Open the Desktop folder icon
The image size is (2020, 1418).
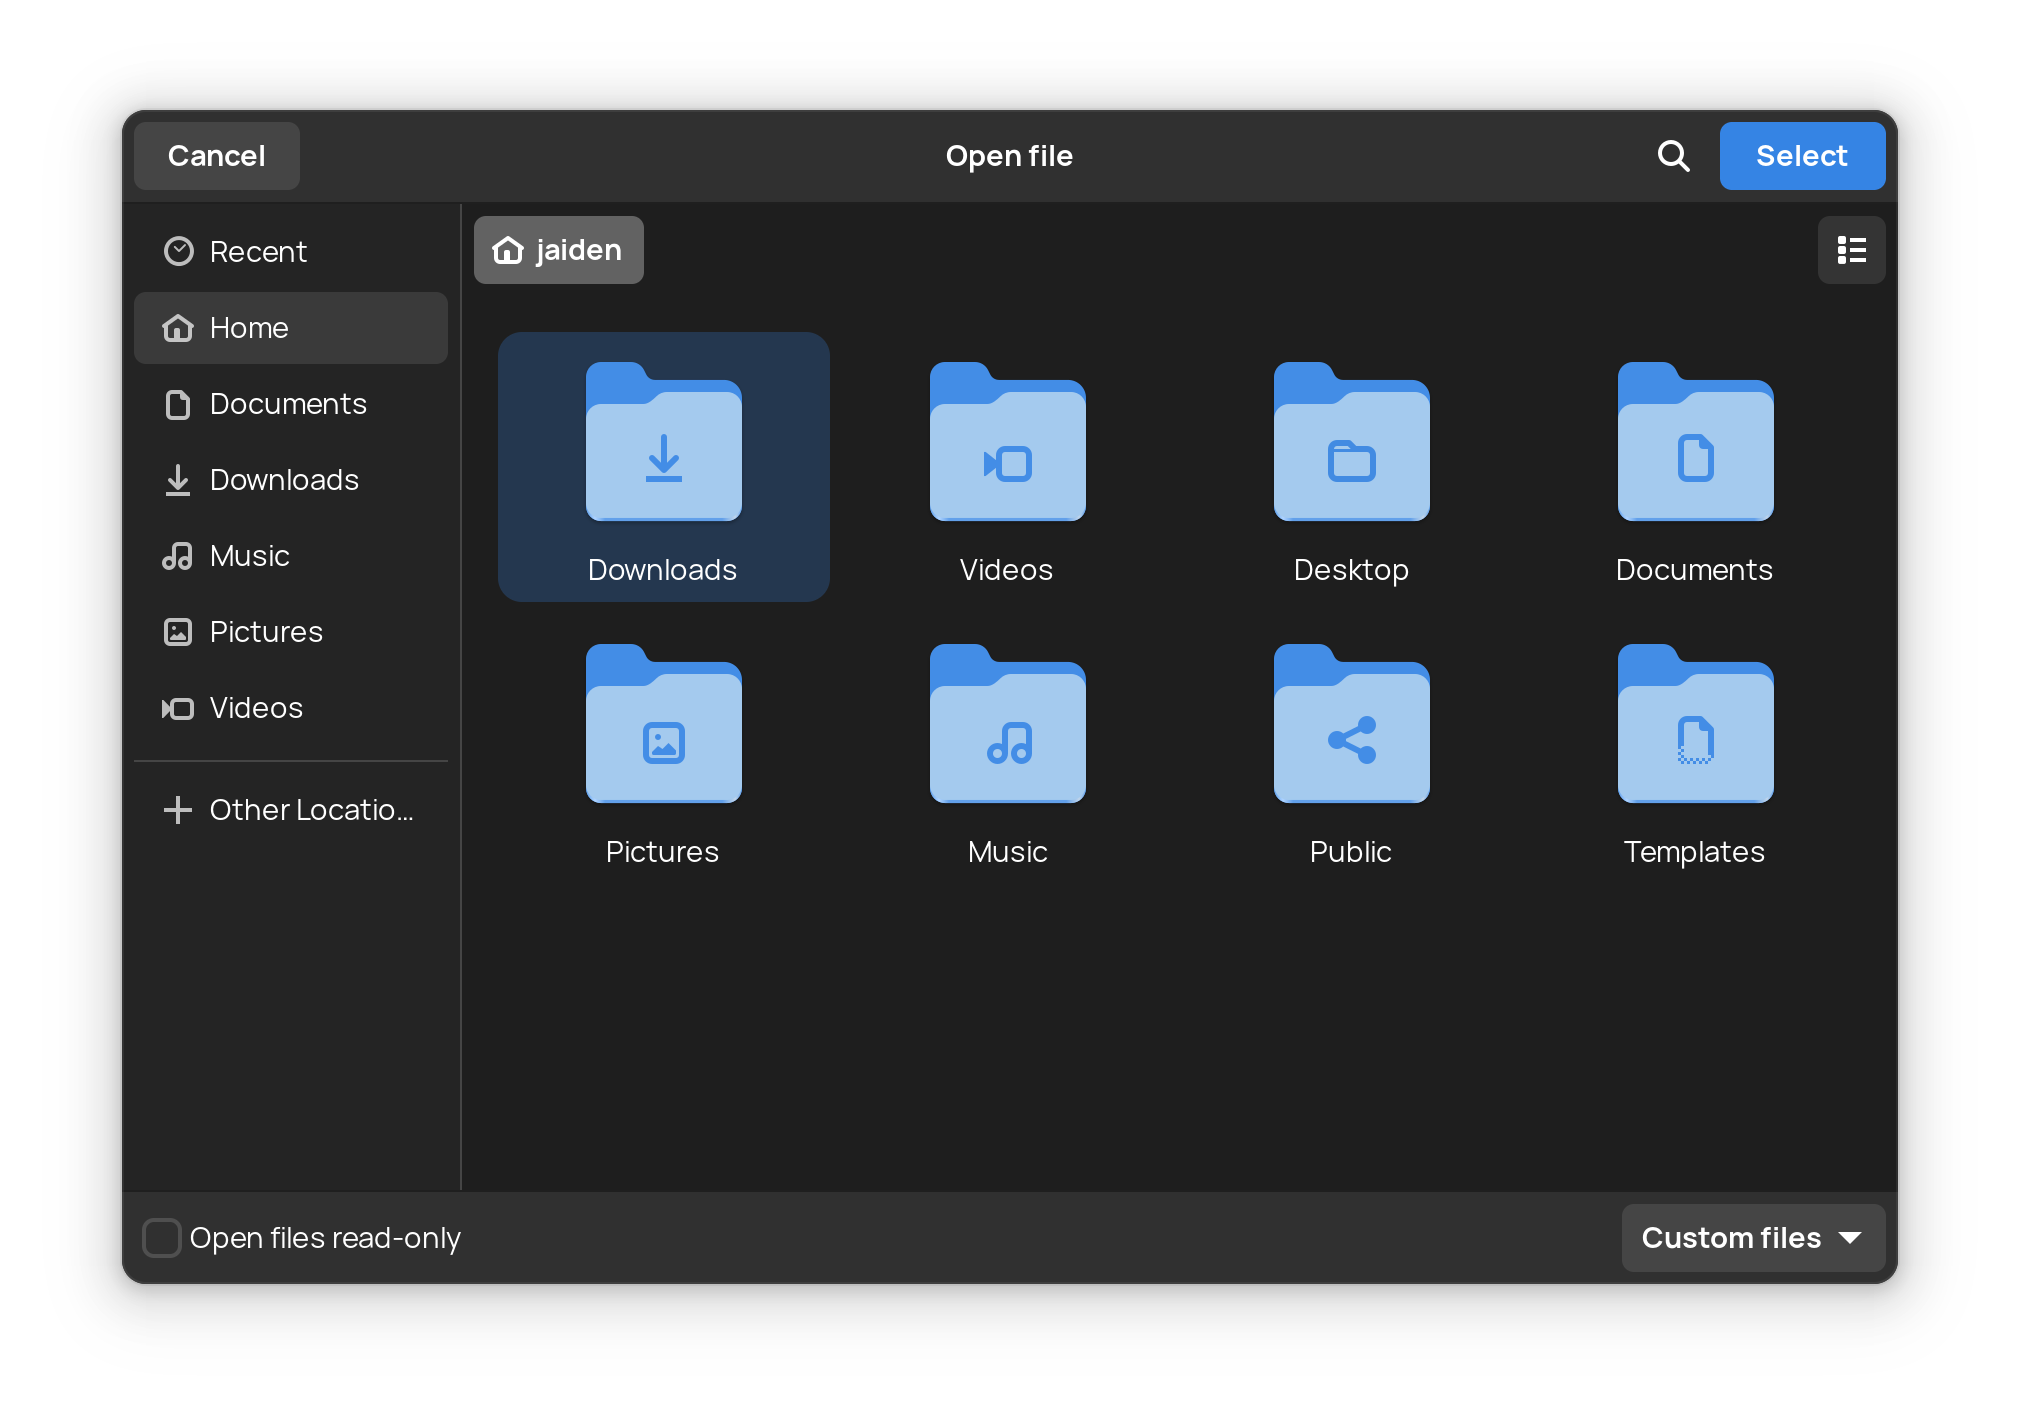pyautogui.click(x=1351, y=441)
